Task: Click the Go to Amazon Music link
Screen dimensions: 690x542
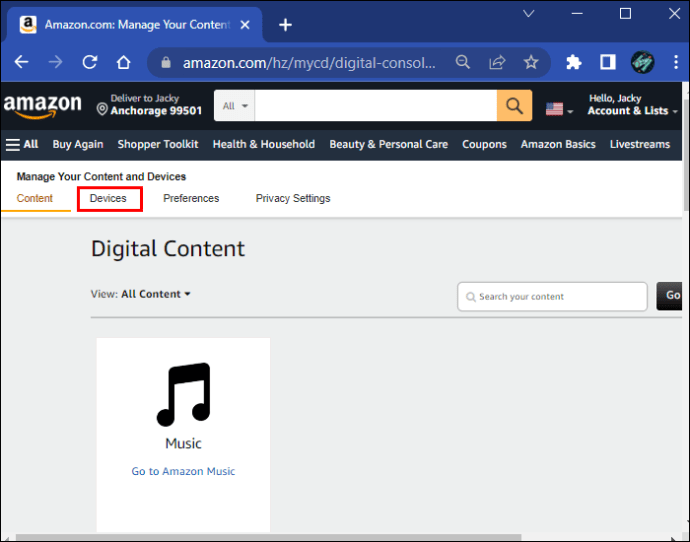Action: (x=183, y=471)
